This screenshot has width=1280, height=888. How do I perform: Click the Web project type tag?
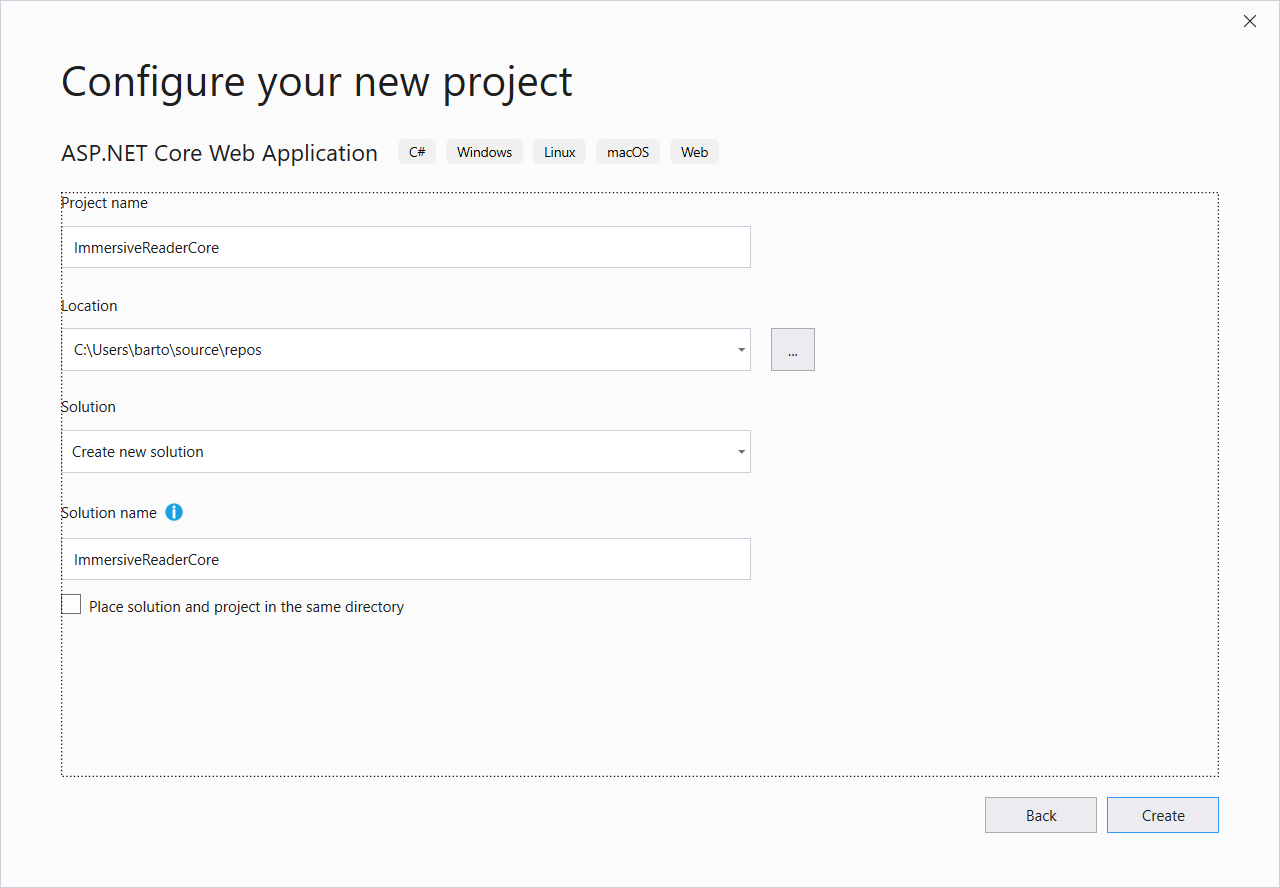click(x=694, y=152)
